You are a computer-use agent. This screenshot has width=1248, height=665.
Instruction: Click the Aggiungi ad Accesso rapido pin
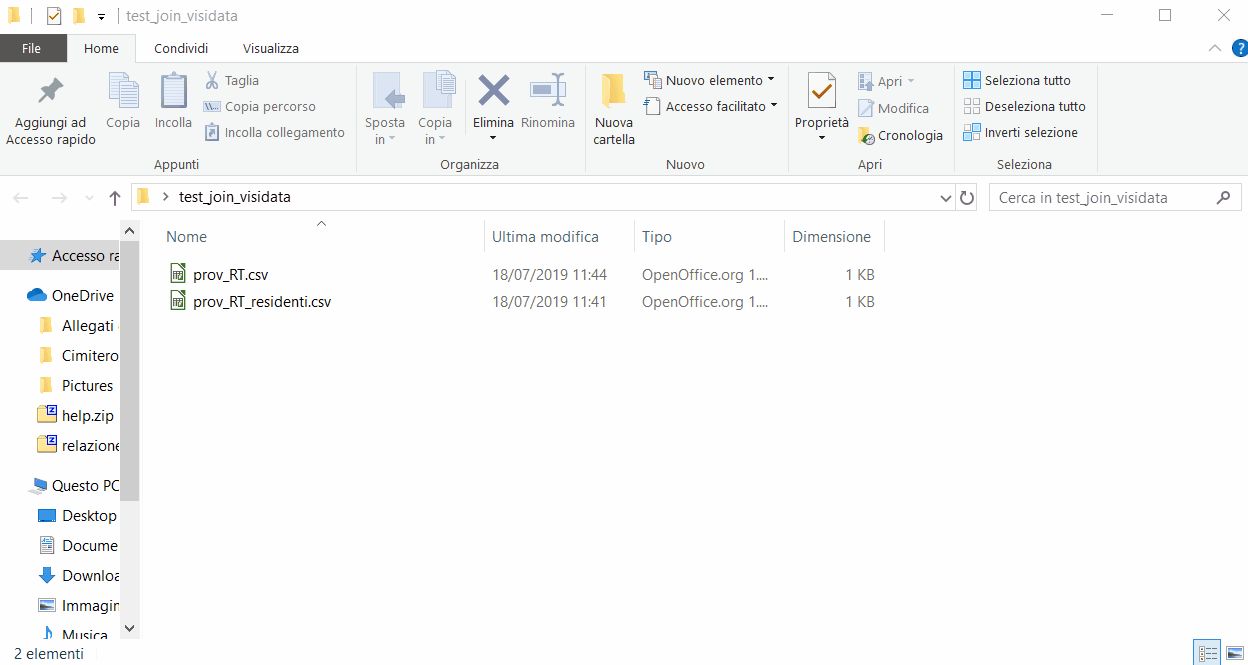(x=50, y=92)
